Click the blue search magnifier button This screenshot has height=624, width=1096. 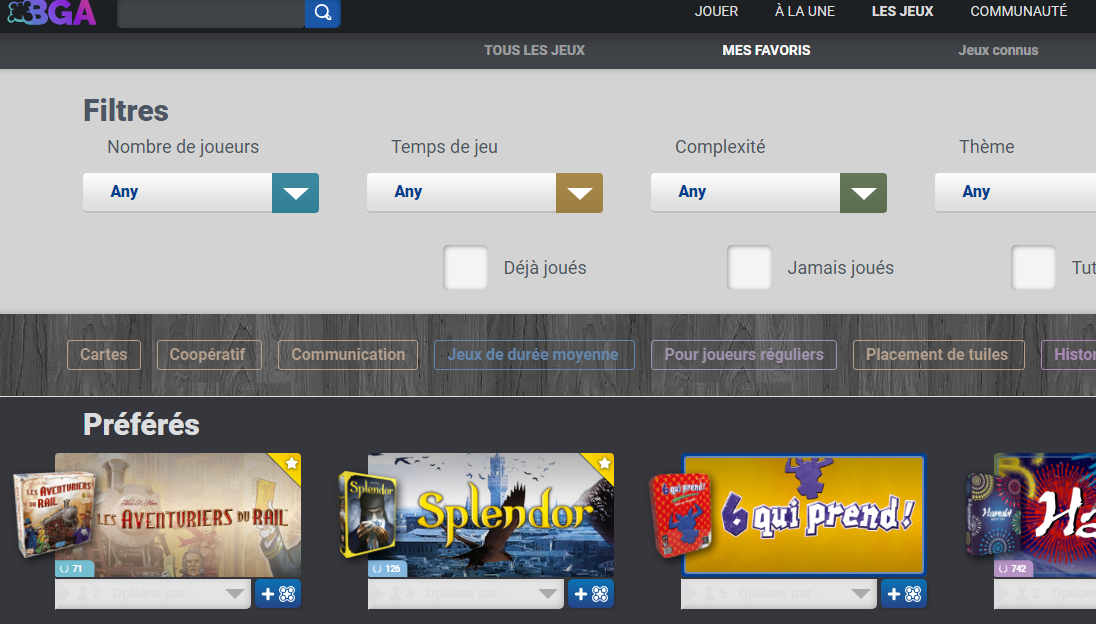click(322, 13)
